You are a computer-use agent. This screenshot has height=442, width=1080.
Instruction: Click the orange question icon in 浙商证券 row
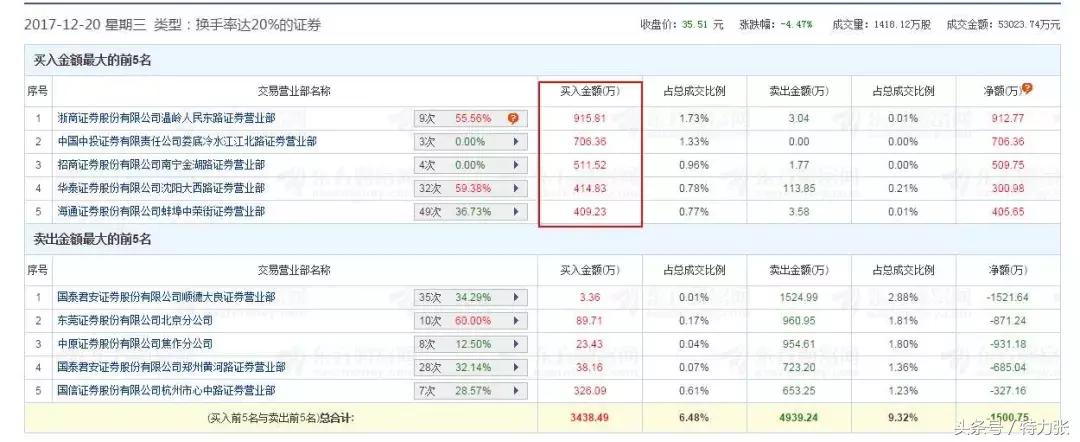512,118
